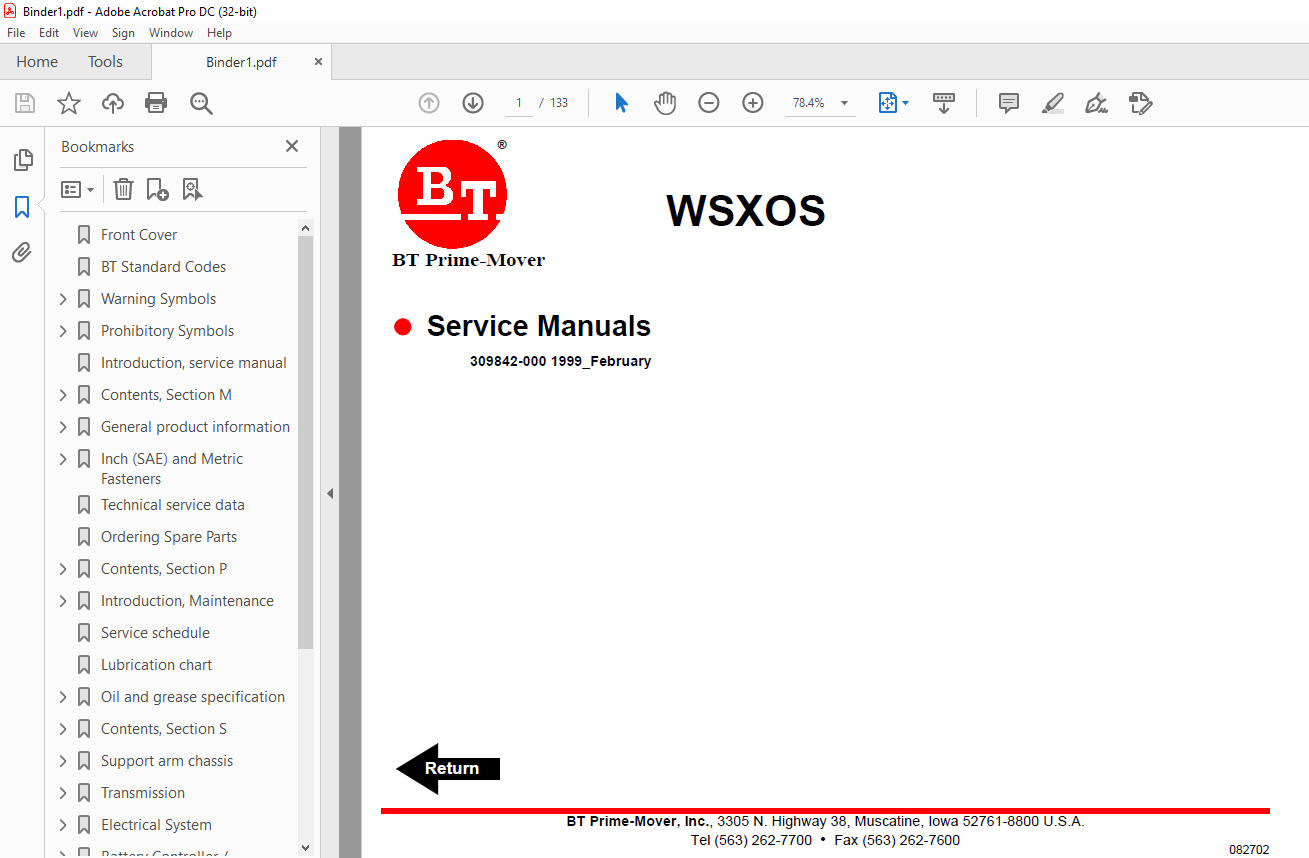Click the Save file icon

[x=25, y=103]
